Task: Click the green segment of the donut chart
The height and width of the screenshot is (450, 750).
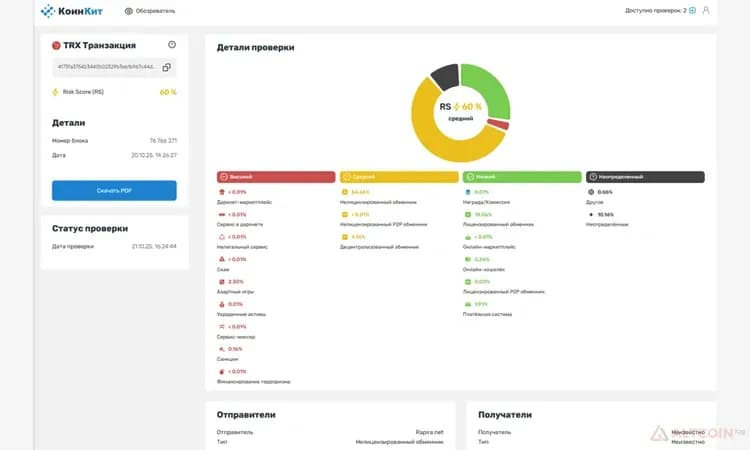Action: 490,88
